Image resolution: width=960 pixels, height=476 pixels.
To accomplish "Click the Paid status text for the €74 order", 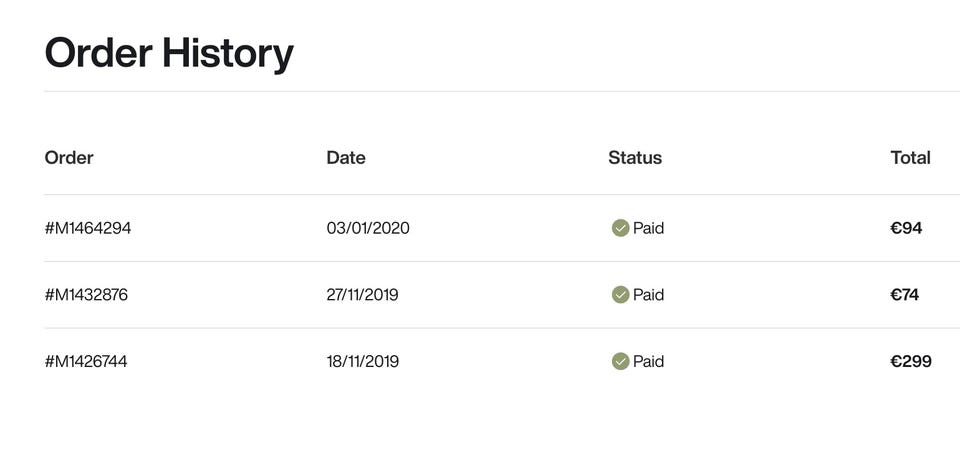I will pos(648,295).
